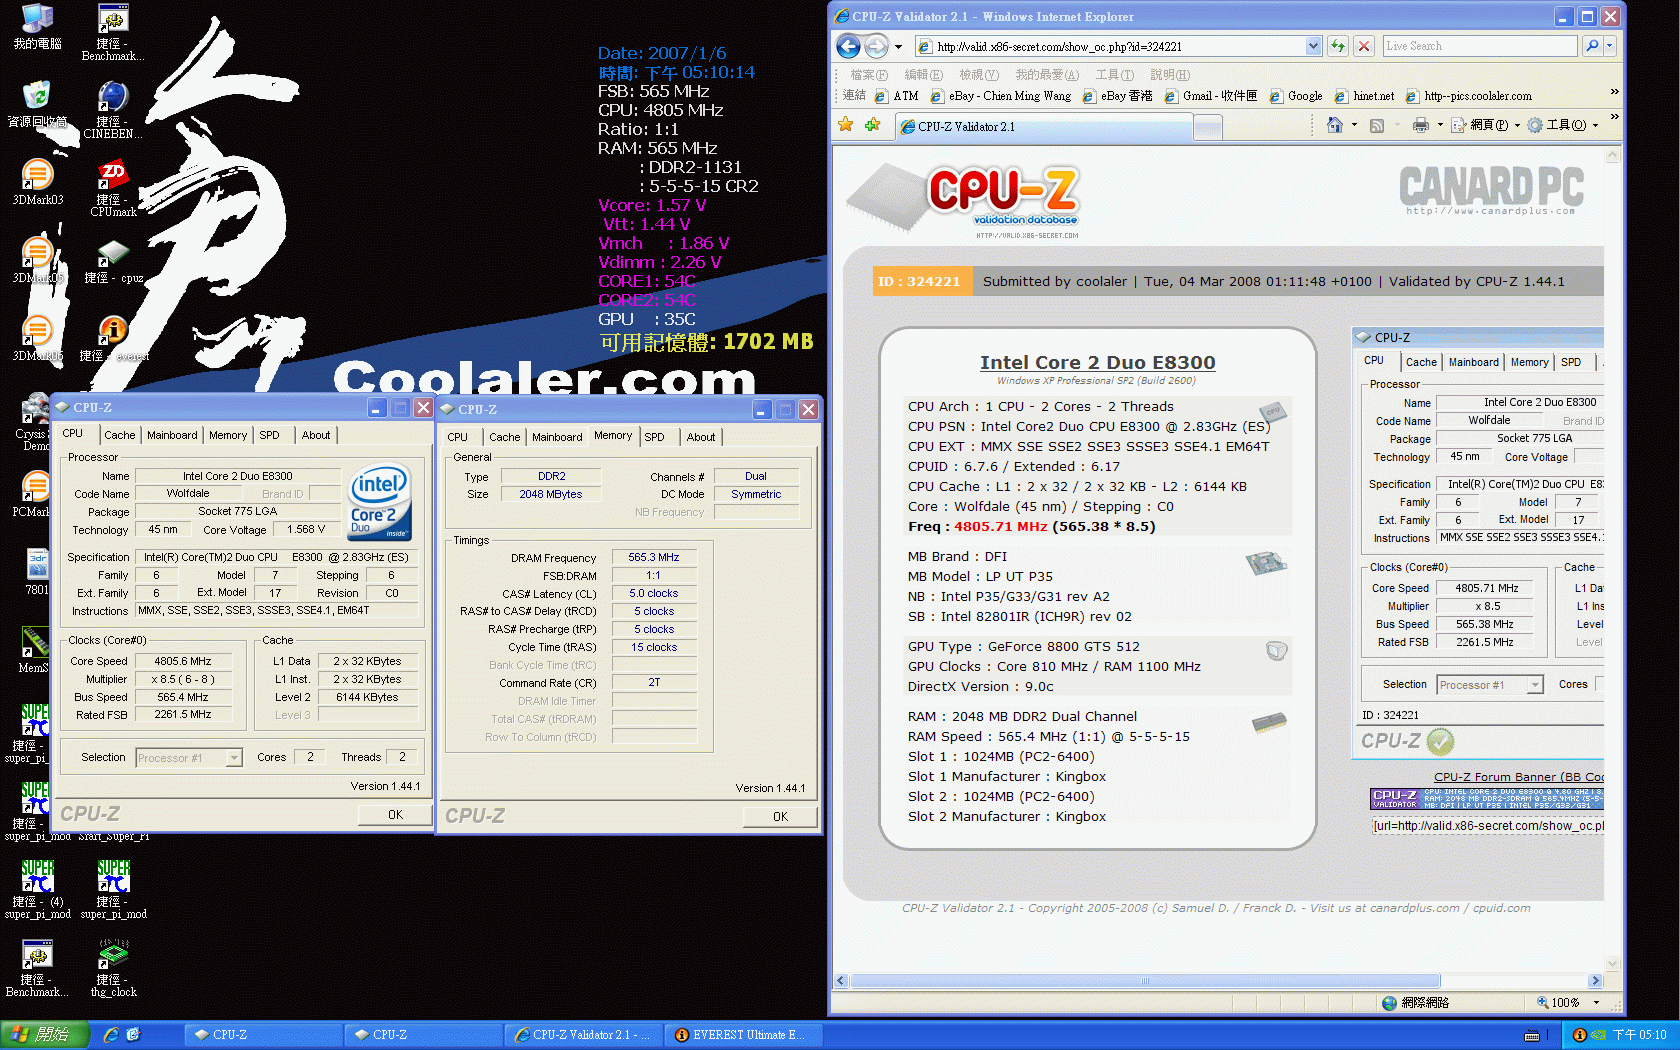Viewport: 1680px width, 1050px height.
Task: Open SPD tab in Memory CPU-Z window
Action: (x=654, y=437)
